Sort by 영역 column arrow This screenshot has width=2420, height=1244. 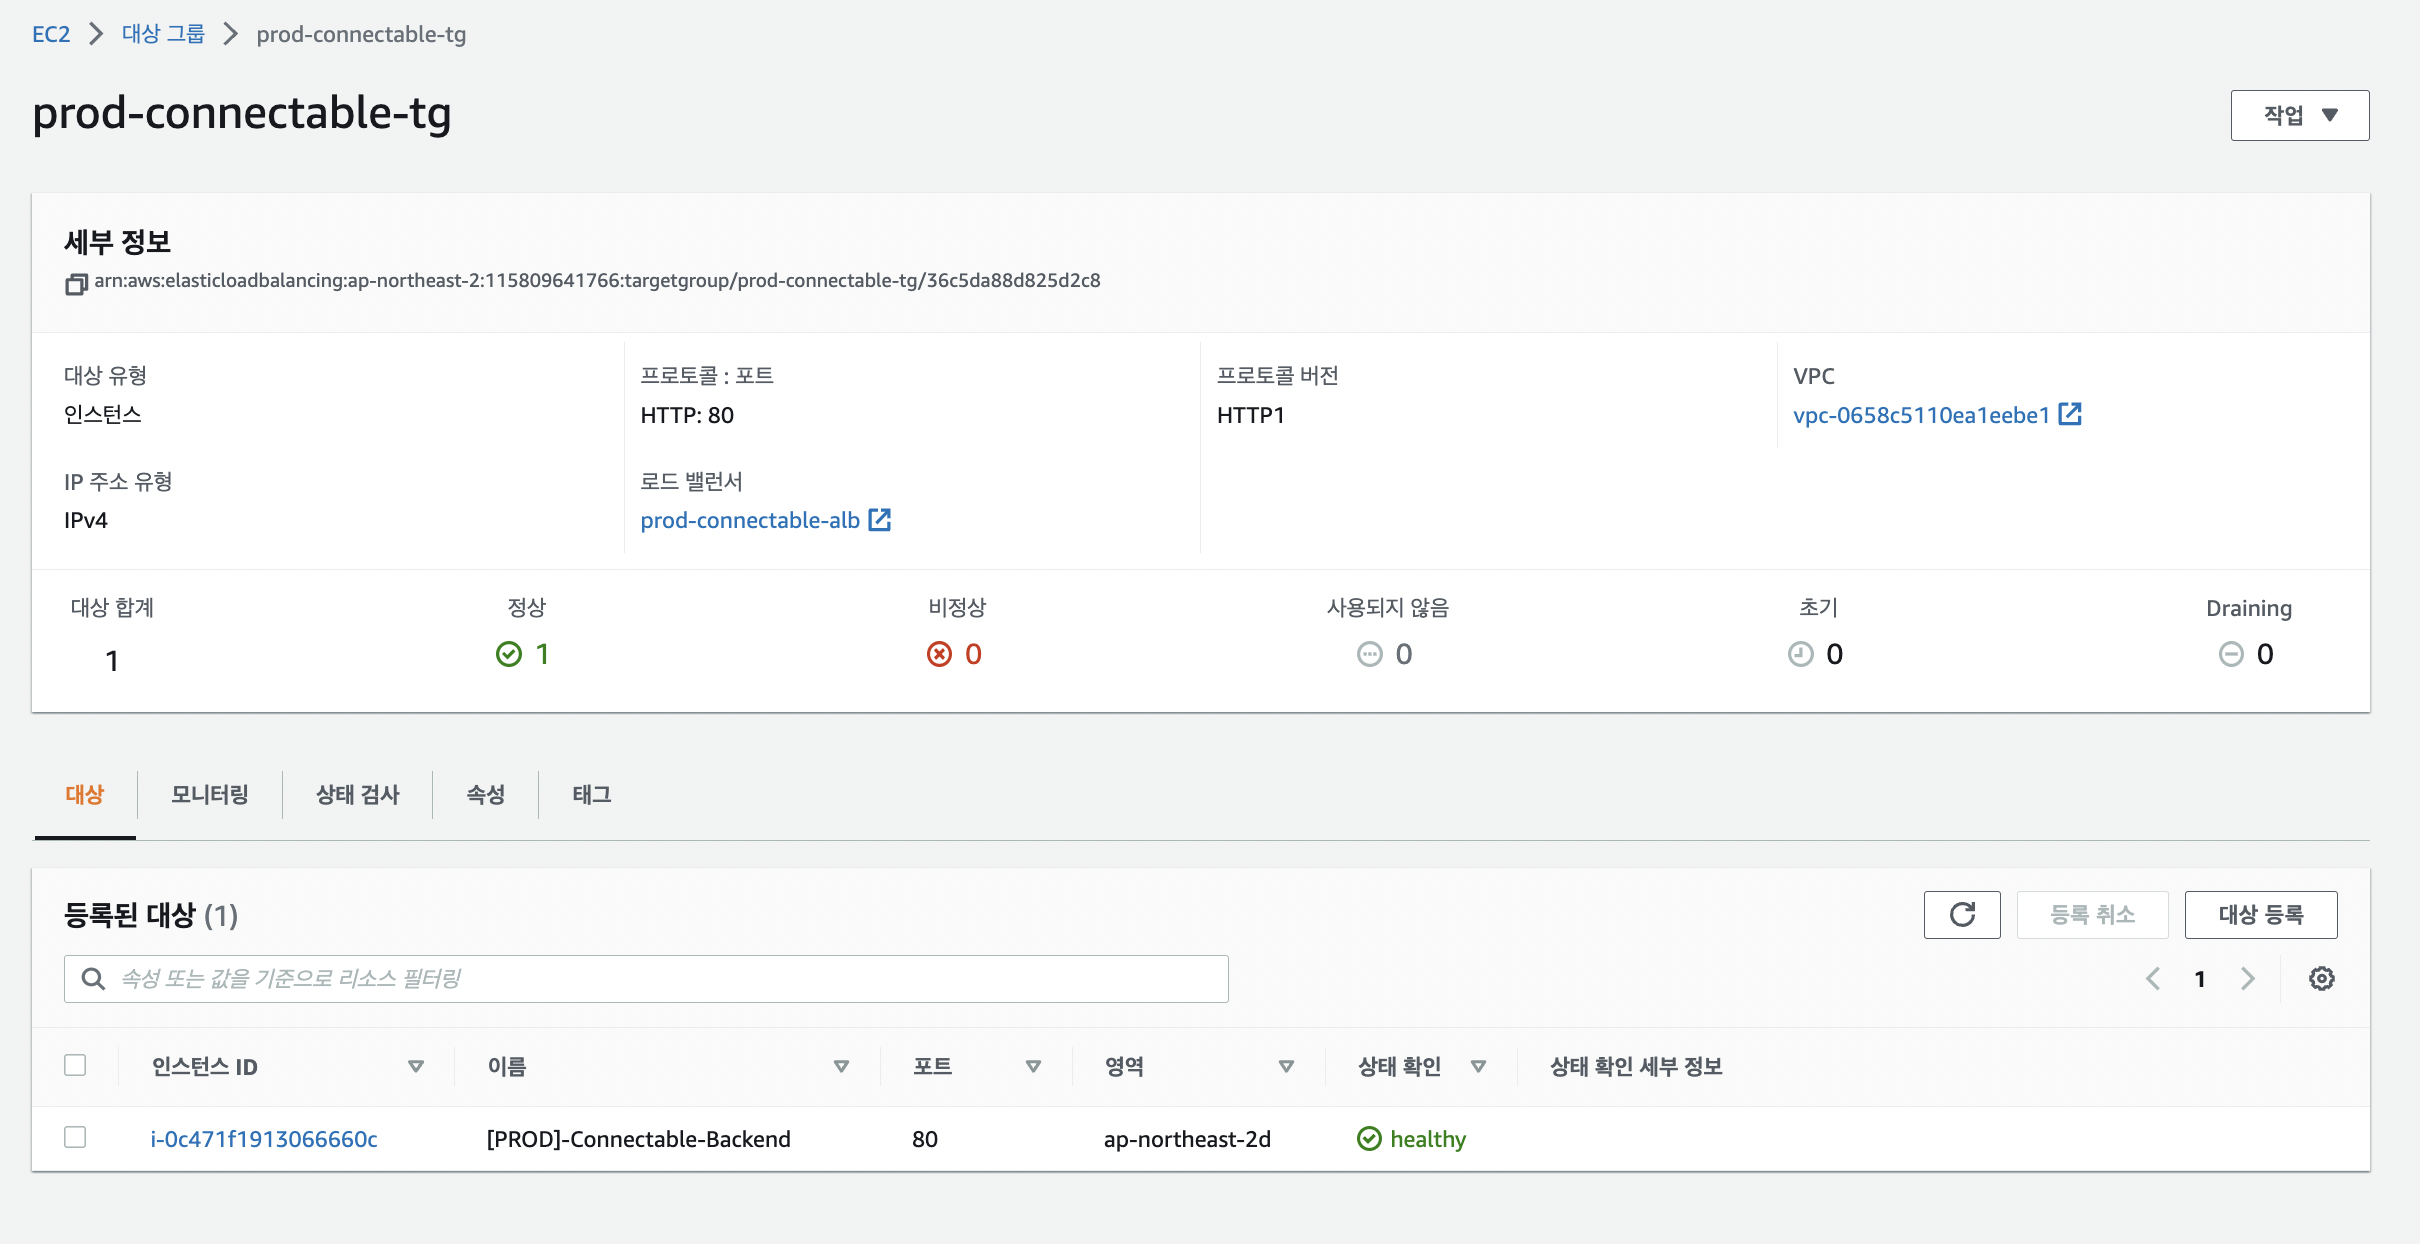pyautogui.click(x=1286, y=1066)
